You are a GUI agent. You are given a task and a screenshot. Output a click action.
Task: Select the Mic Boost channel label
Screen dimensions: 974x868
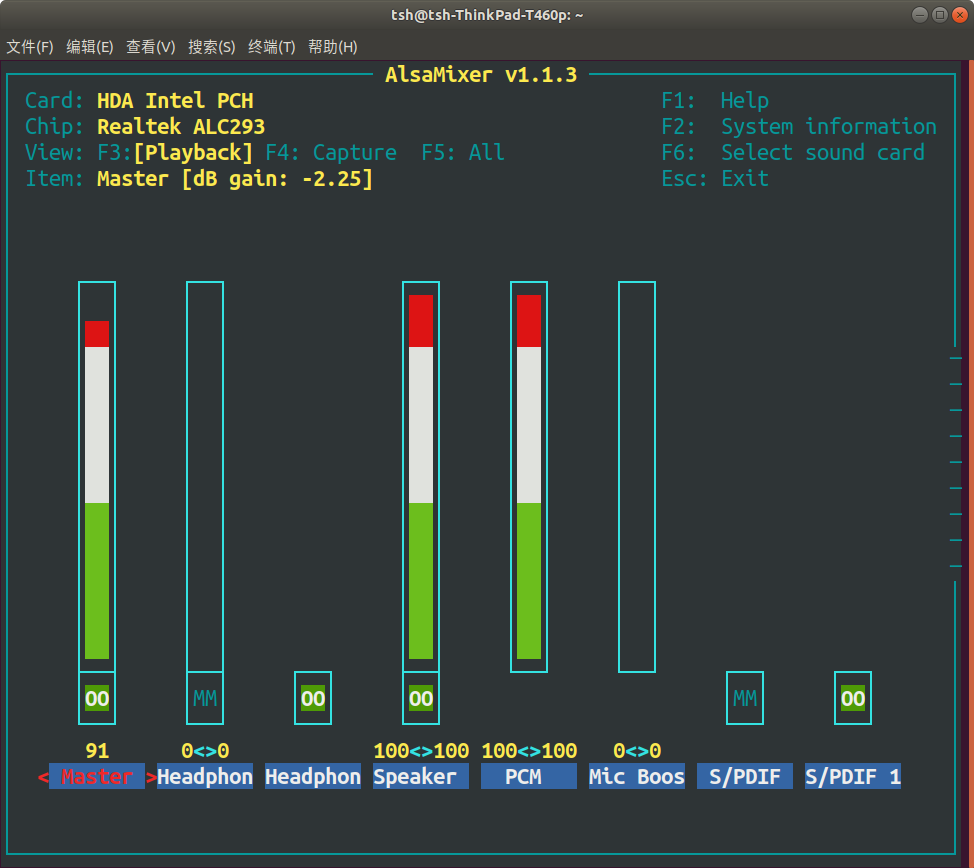(636, 776)
